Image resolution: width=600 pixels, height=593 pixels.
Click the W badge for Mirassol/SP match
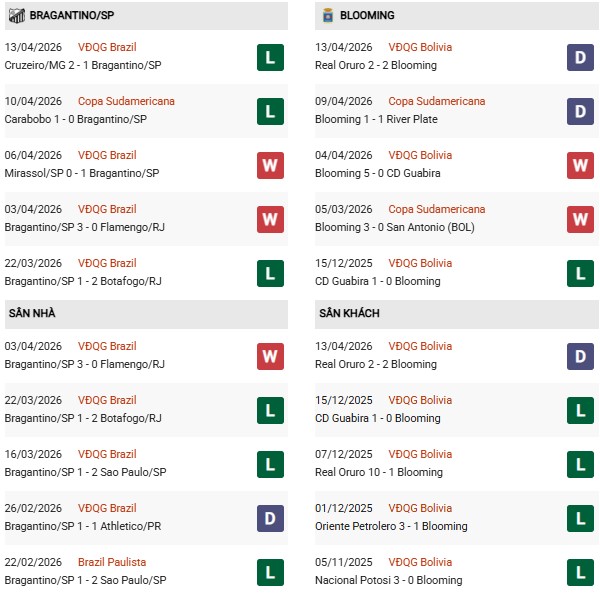click(x=270, y=165)
